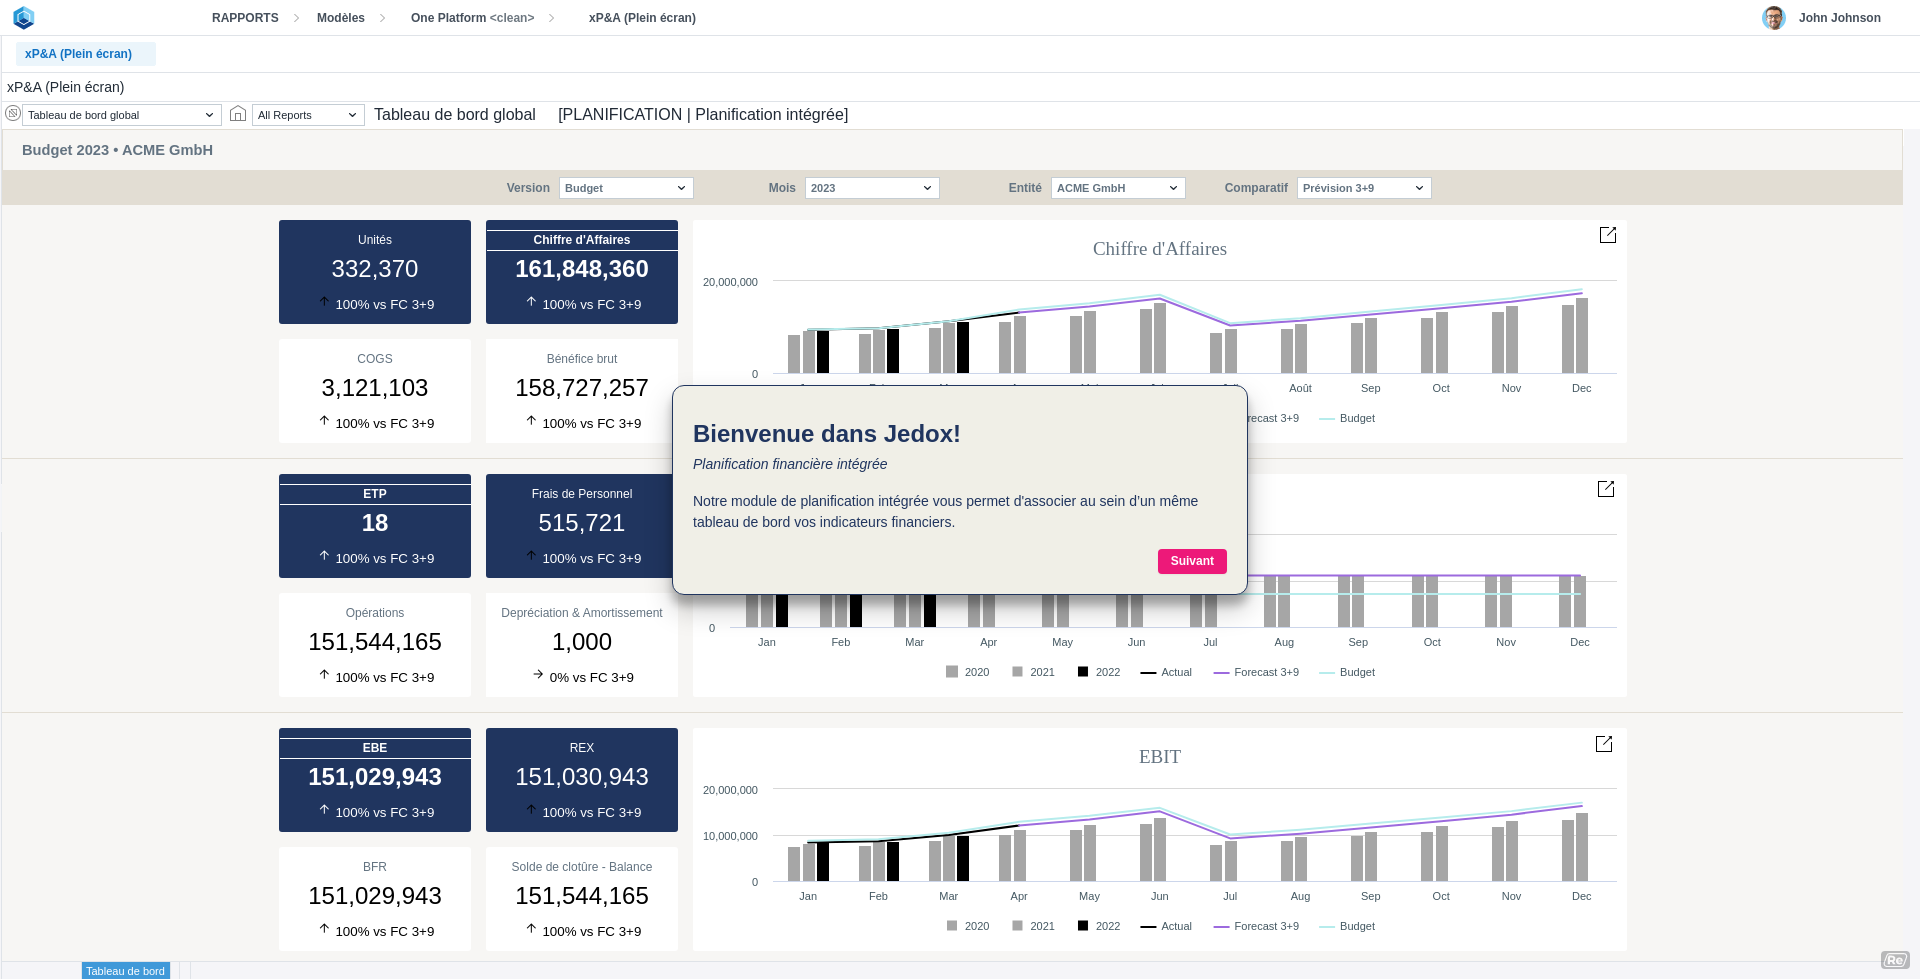Screen dimensions: 1920x979
Task: Open the Tableau de bord global selector
Action: [121, 115]
